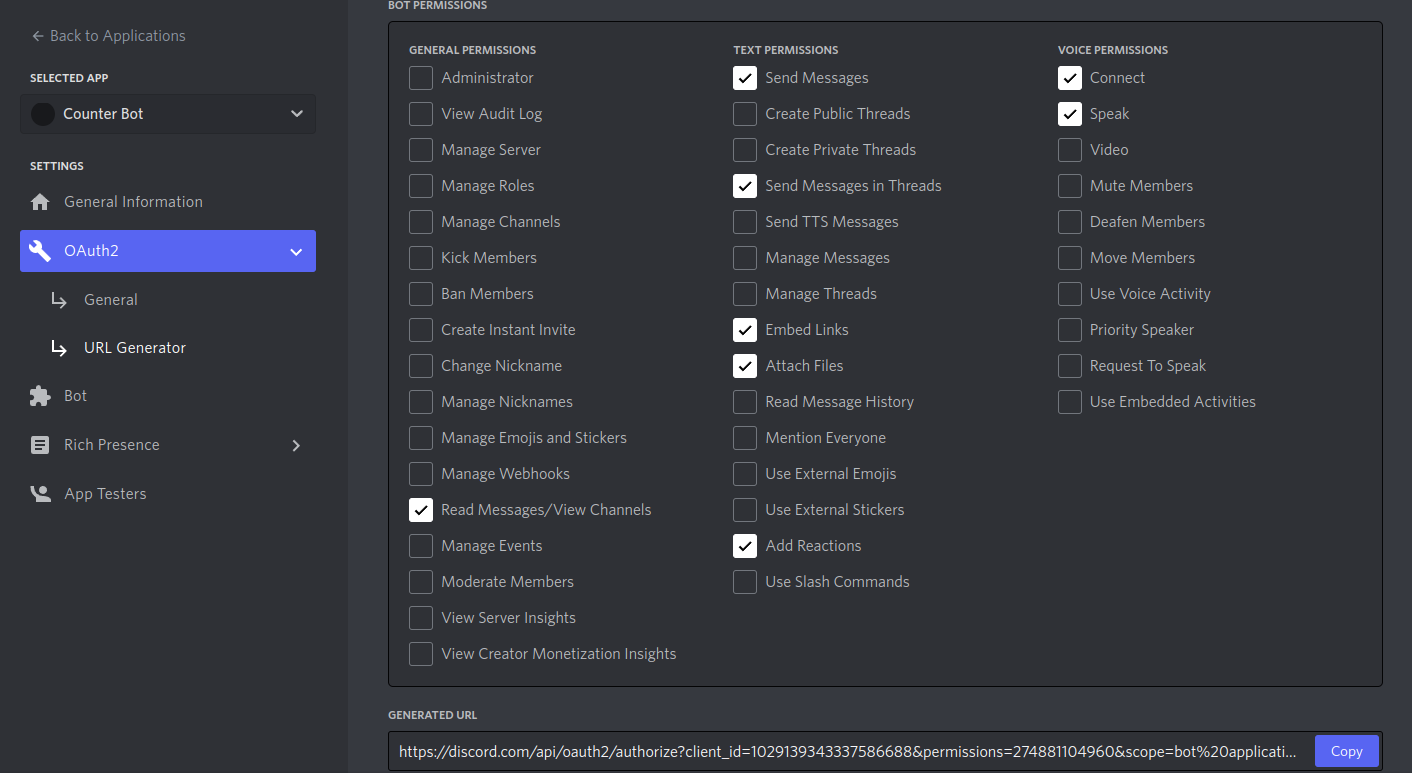Uncheck Send Messages in Threads
The width and height of the screenshot is (1412, 773).
point(745,186)
